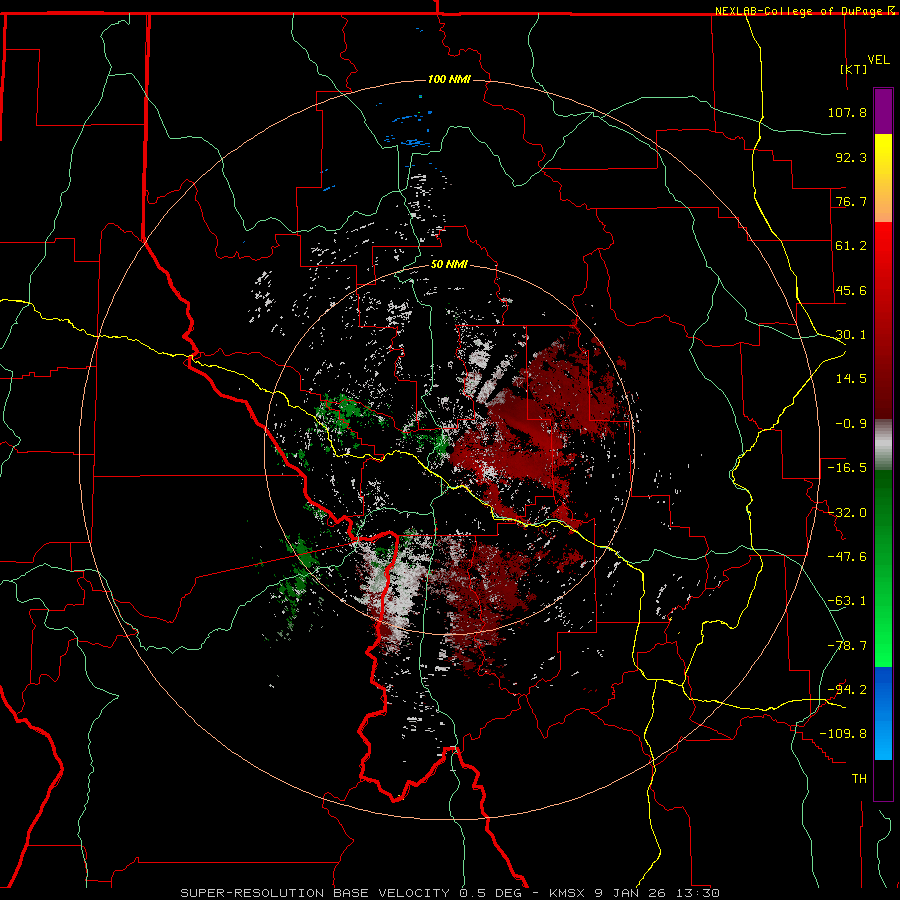Click the -94.2 velocity scale value
900x900 pixels.
[847, 690]
